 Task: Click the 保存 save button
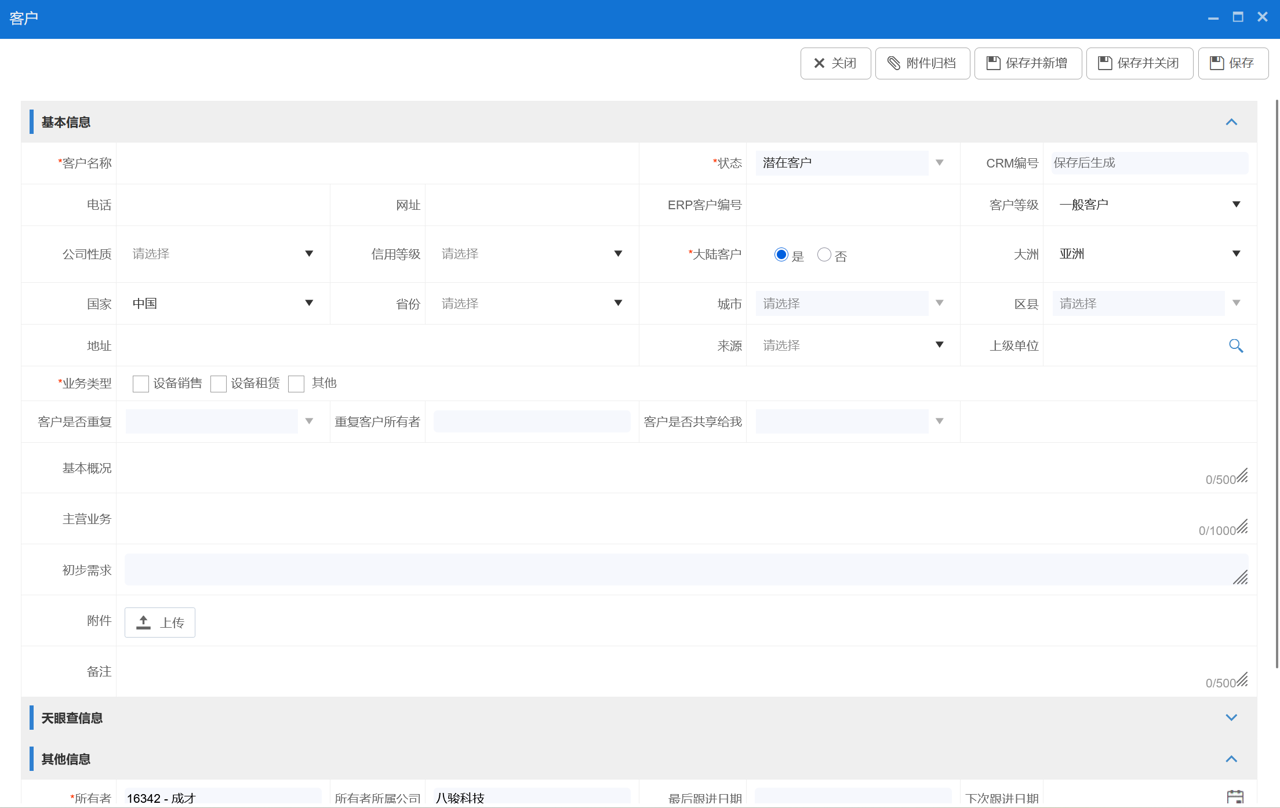[x=1232, y=63]
